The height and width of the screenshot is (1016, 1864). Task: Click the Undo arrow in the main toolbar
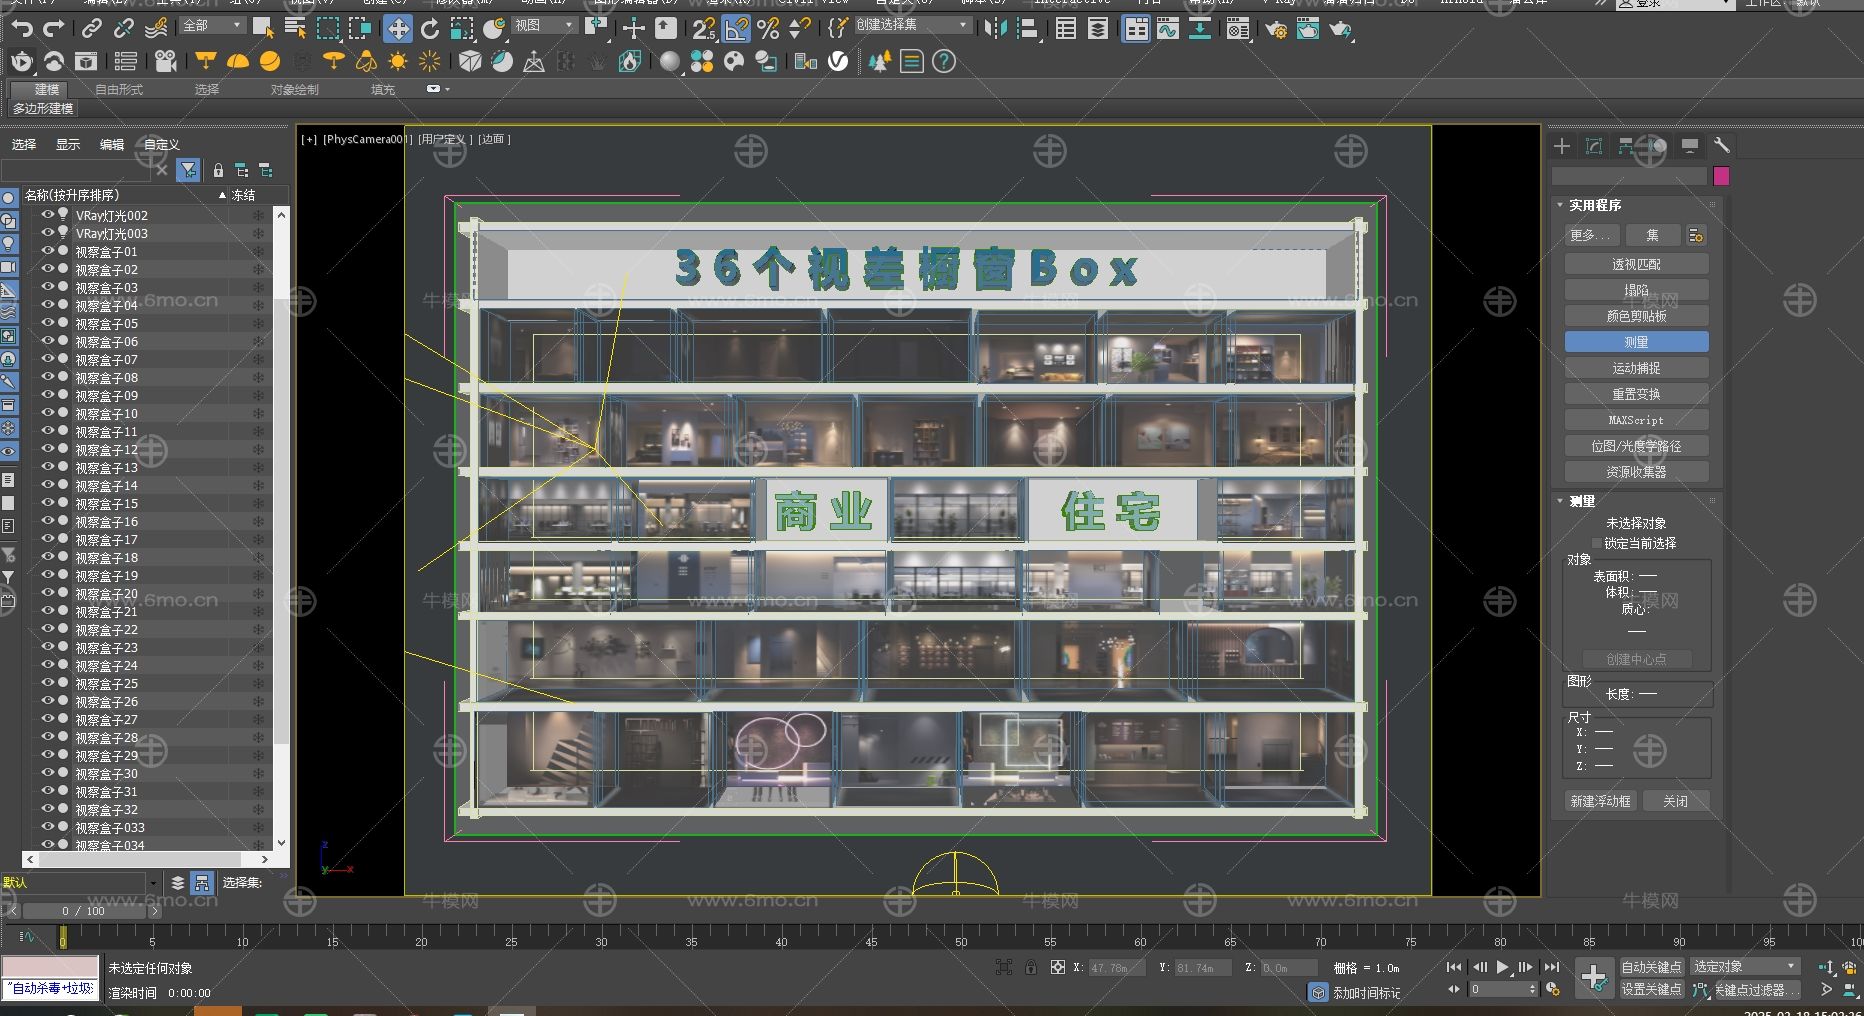click(21, 29)
